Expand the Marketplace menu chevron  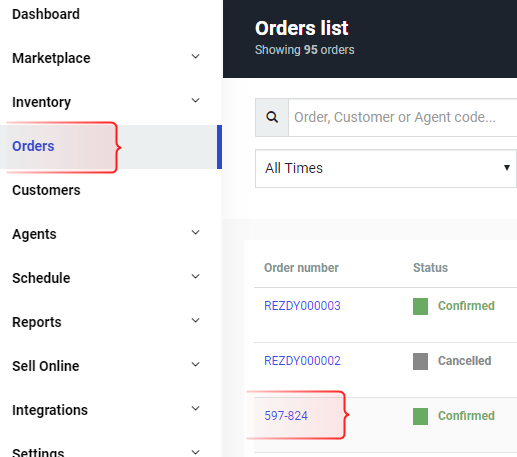pyautogui.click(x=196, y=57)
